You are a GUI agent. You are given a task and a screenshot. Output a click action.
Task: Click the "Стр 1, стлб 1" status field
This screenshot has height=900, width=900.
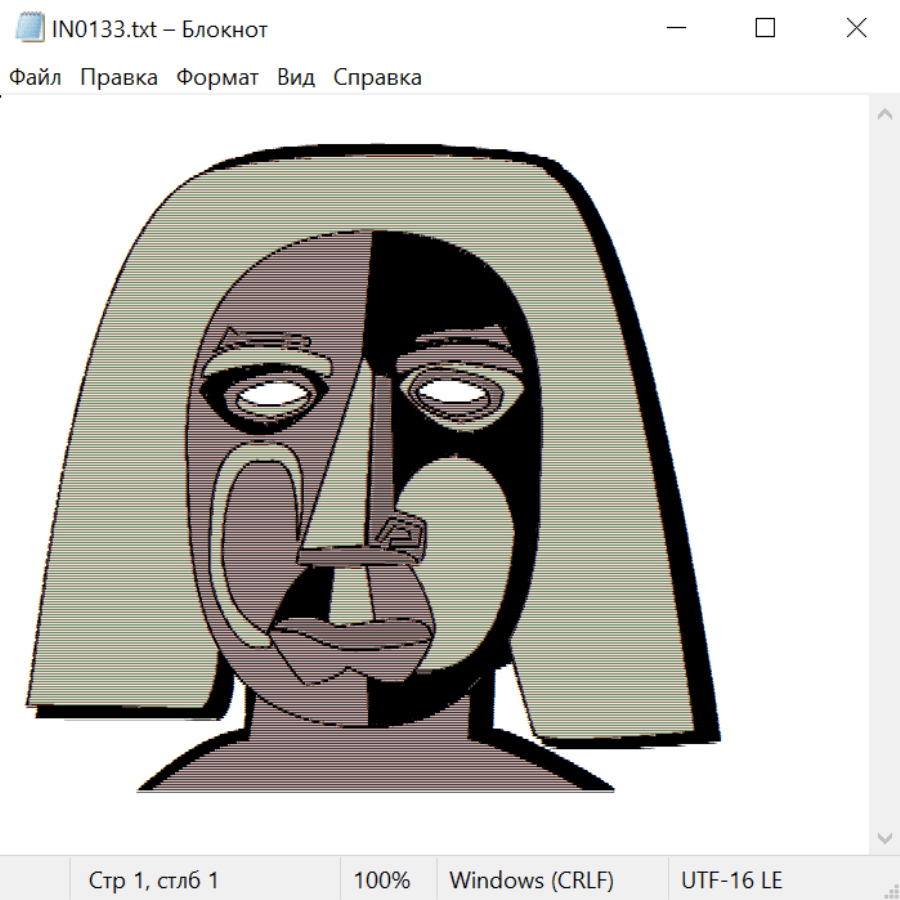click(x=154, y=880)
